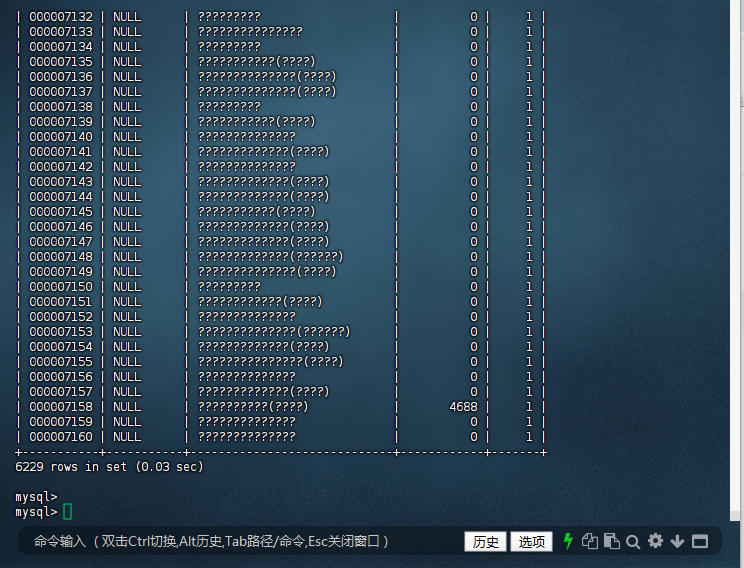
Task: Click the question-mark string in row 000007150
Action: (x=229, y=287)
